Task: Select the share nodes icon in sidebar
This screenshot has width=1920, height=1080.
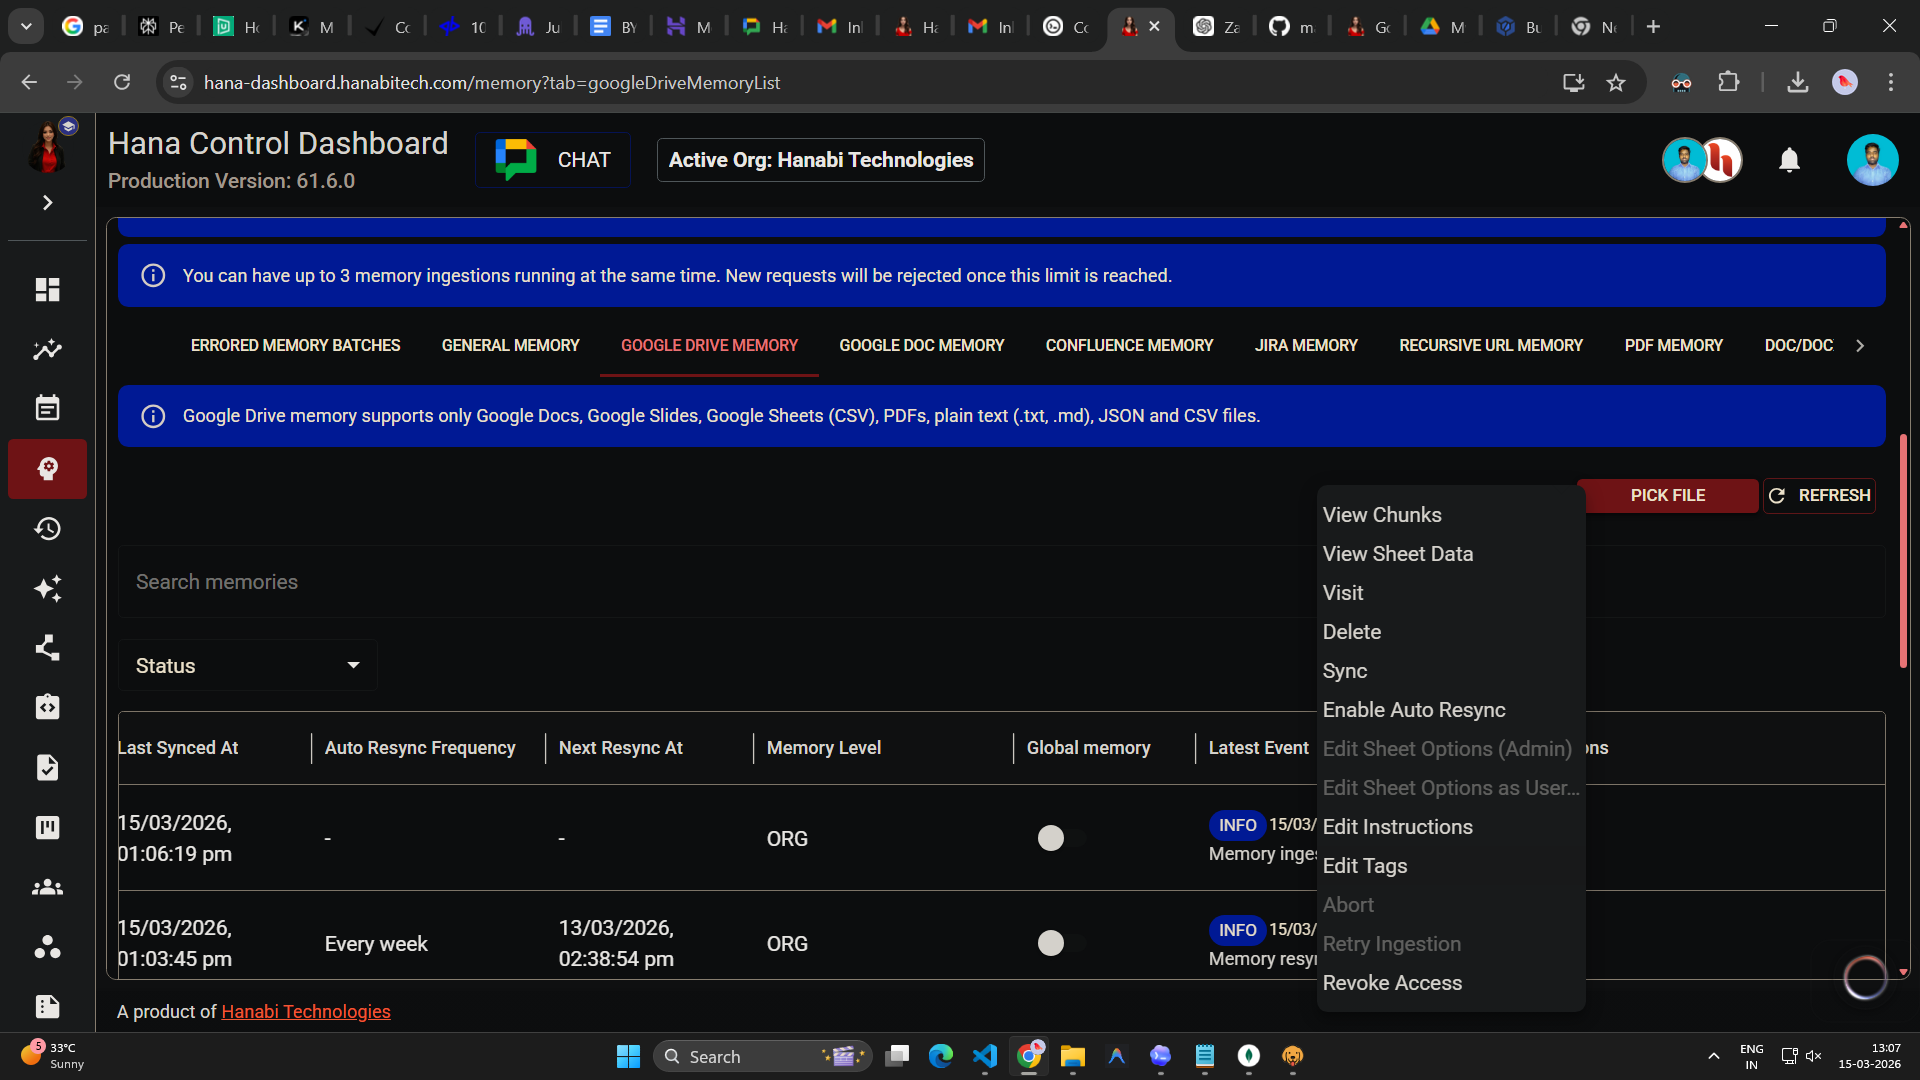Action: (x=47, y=648)
